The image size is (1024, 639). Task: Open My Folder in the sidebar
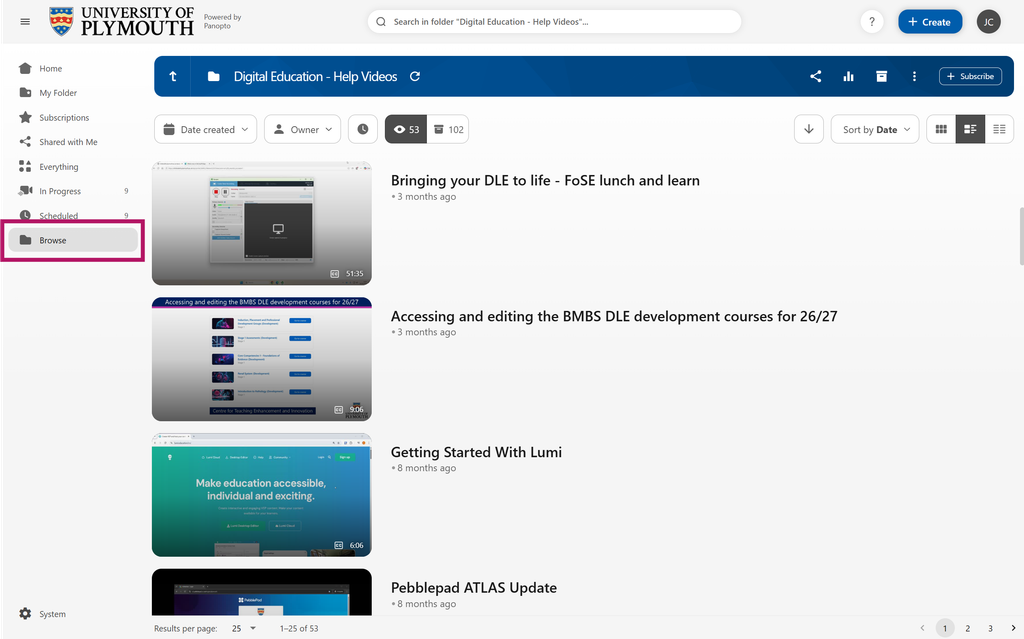click(57, 93)
